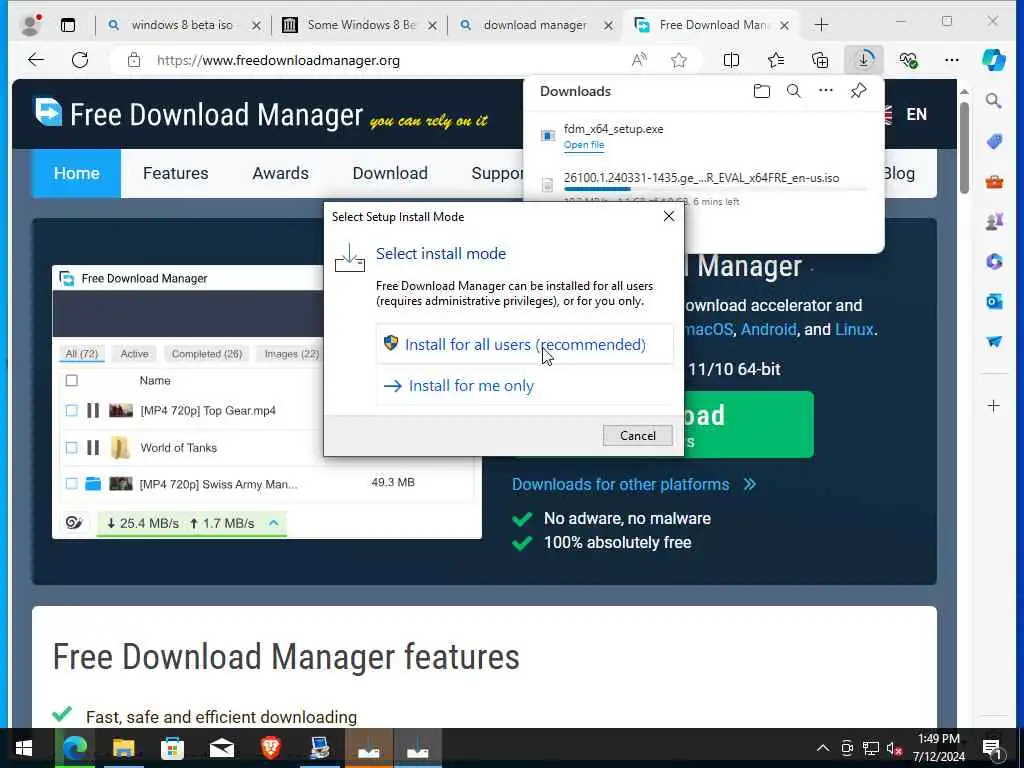The image size is (1024, 768).
Task: Open Downloads for other platforms link
Action: click(633, 484)
